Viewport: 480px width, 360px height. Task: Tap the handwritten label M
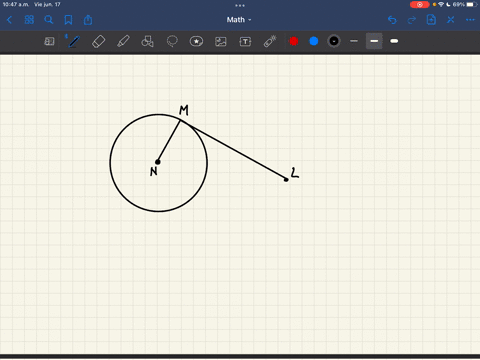pyautogui.click(x=184, y=110)
